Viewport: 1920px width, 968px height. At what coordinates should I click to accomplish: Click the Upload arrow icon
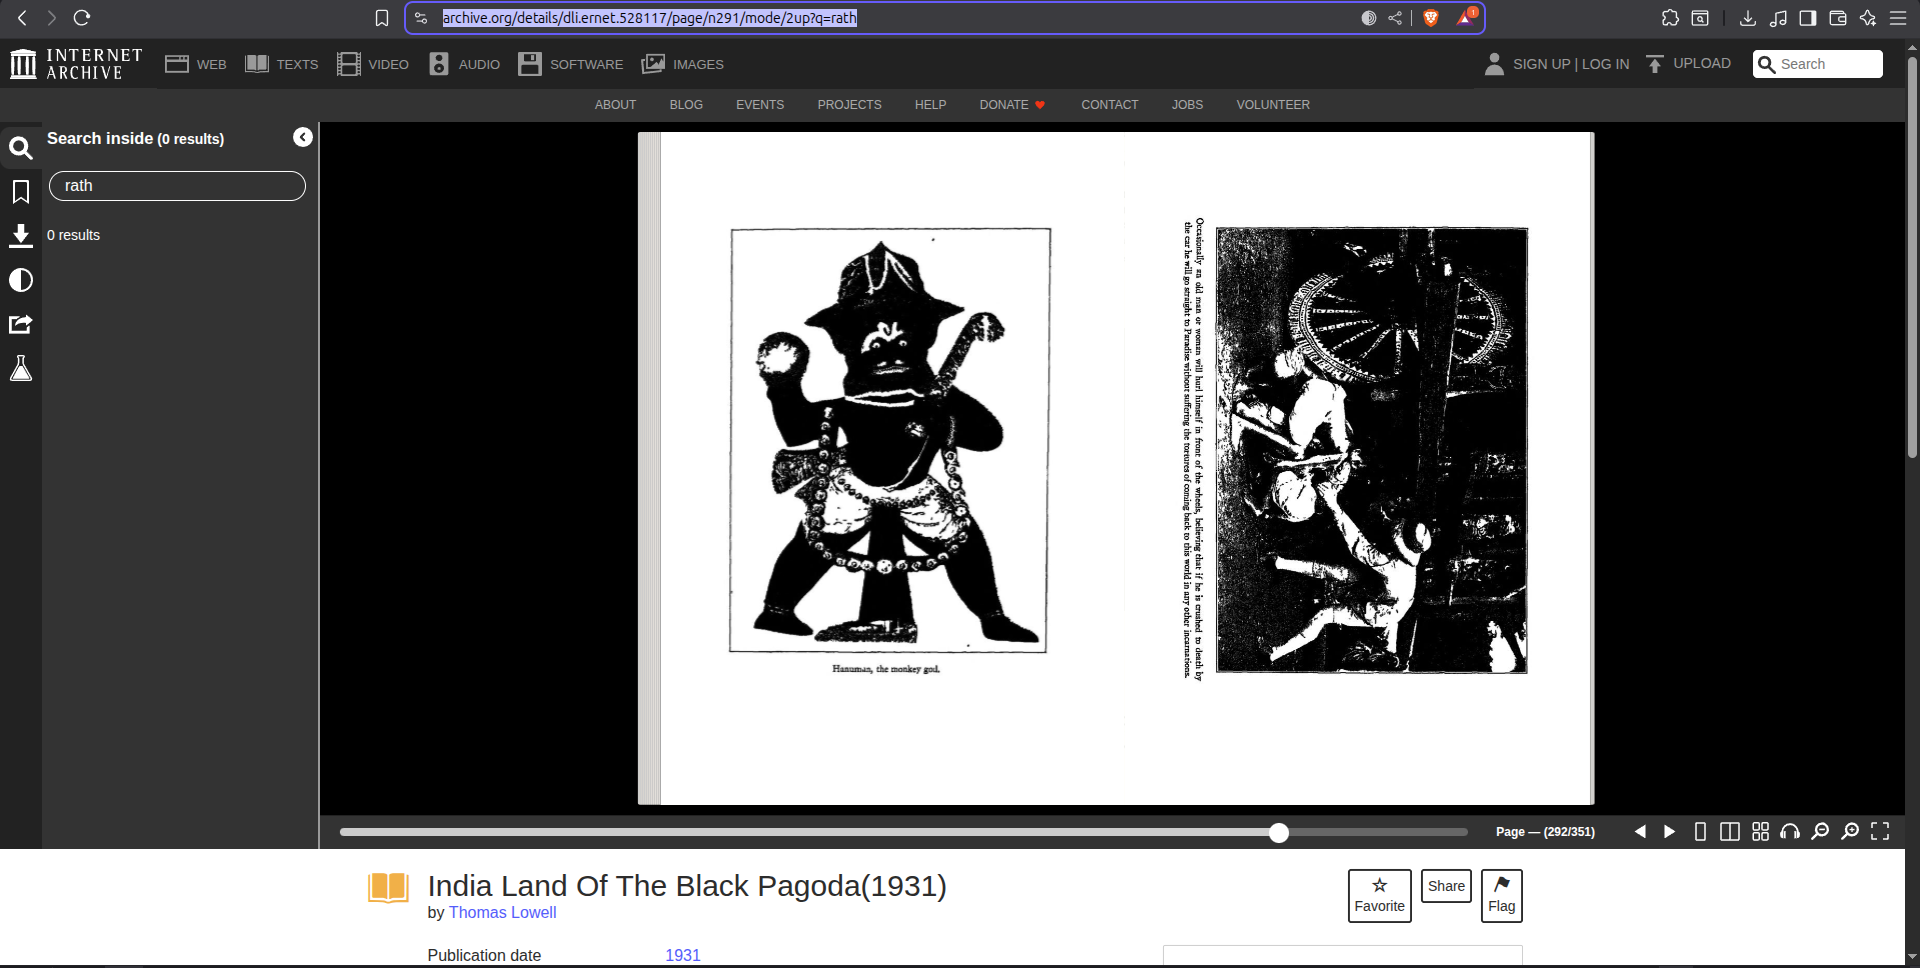pos(1655,64)
